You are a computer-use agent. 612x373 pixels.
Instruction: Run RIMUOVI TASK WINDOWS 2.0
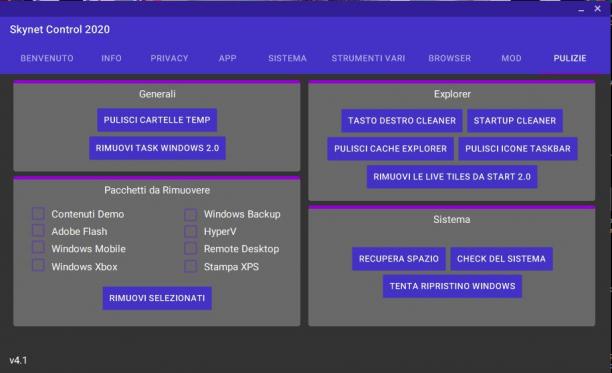coord(157,148)
